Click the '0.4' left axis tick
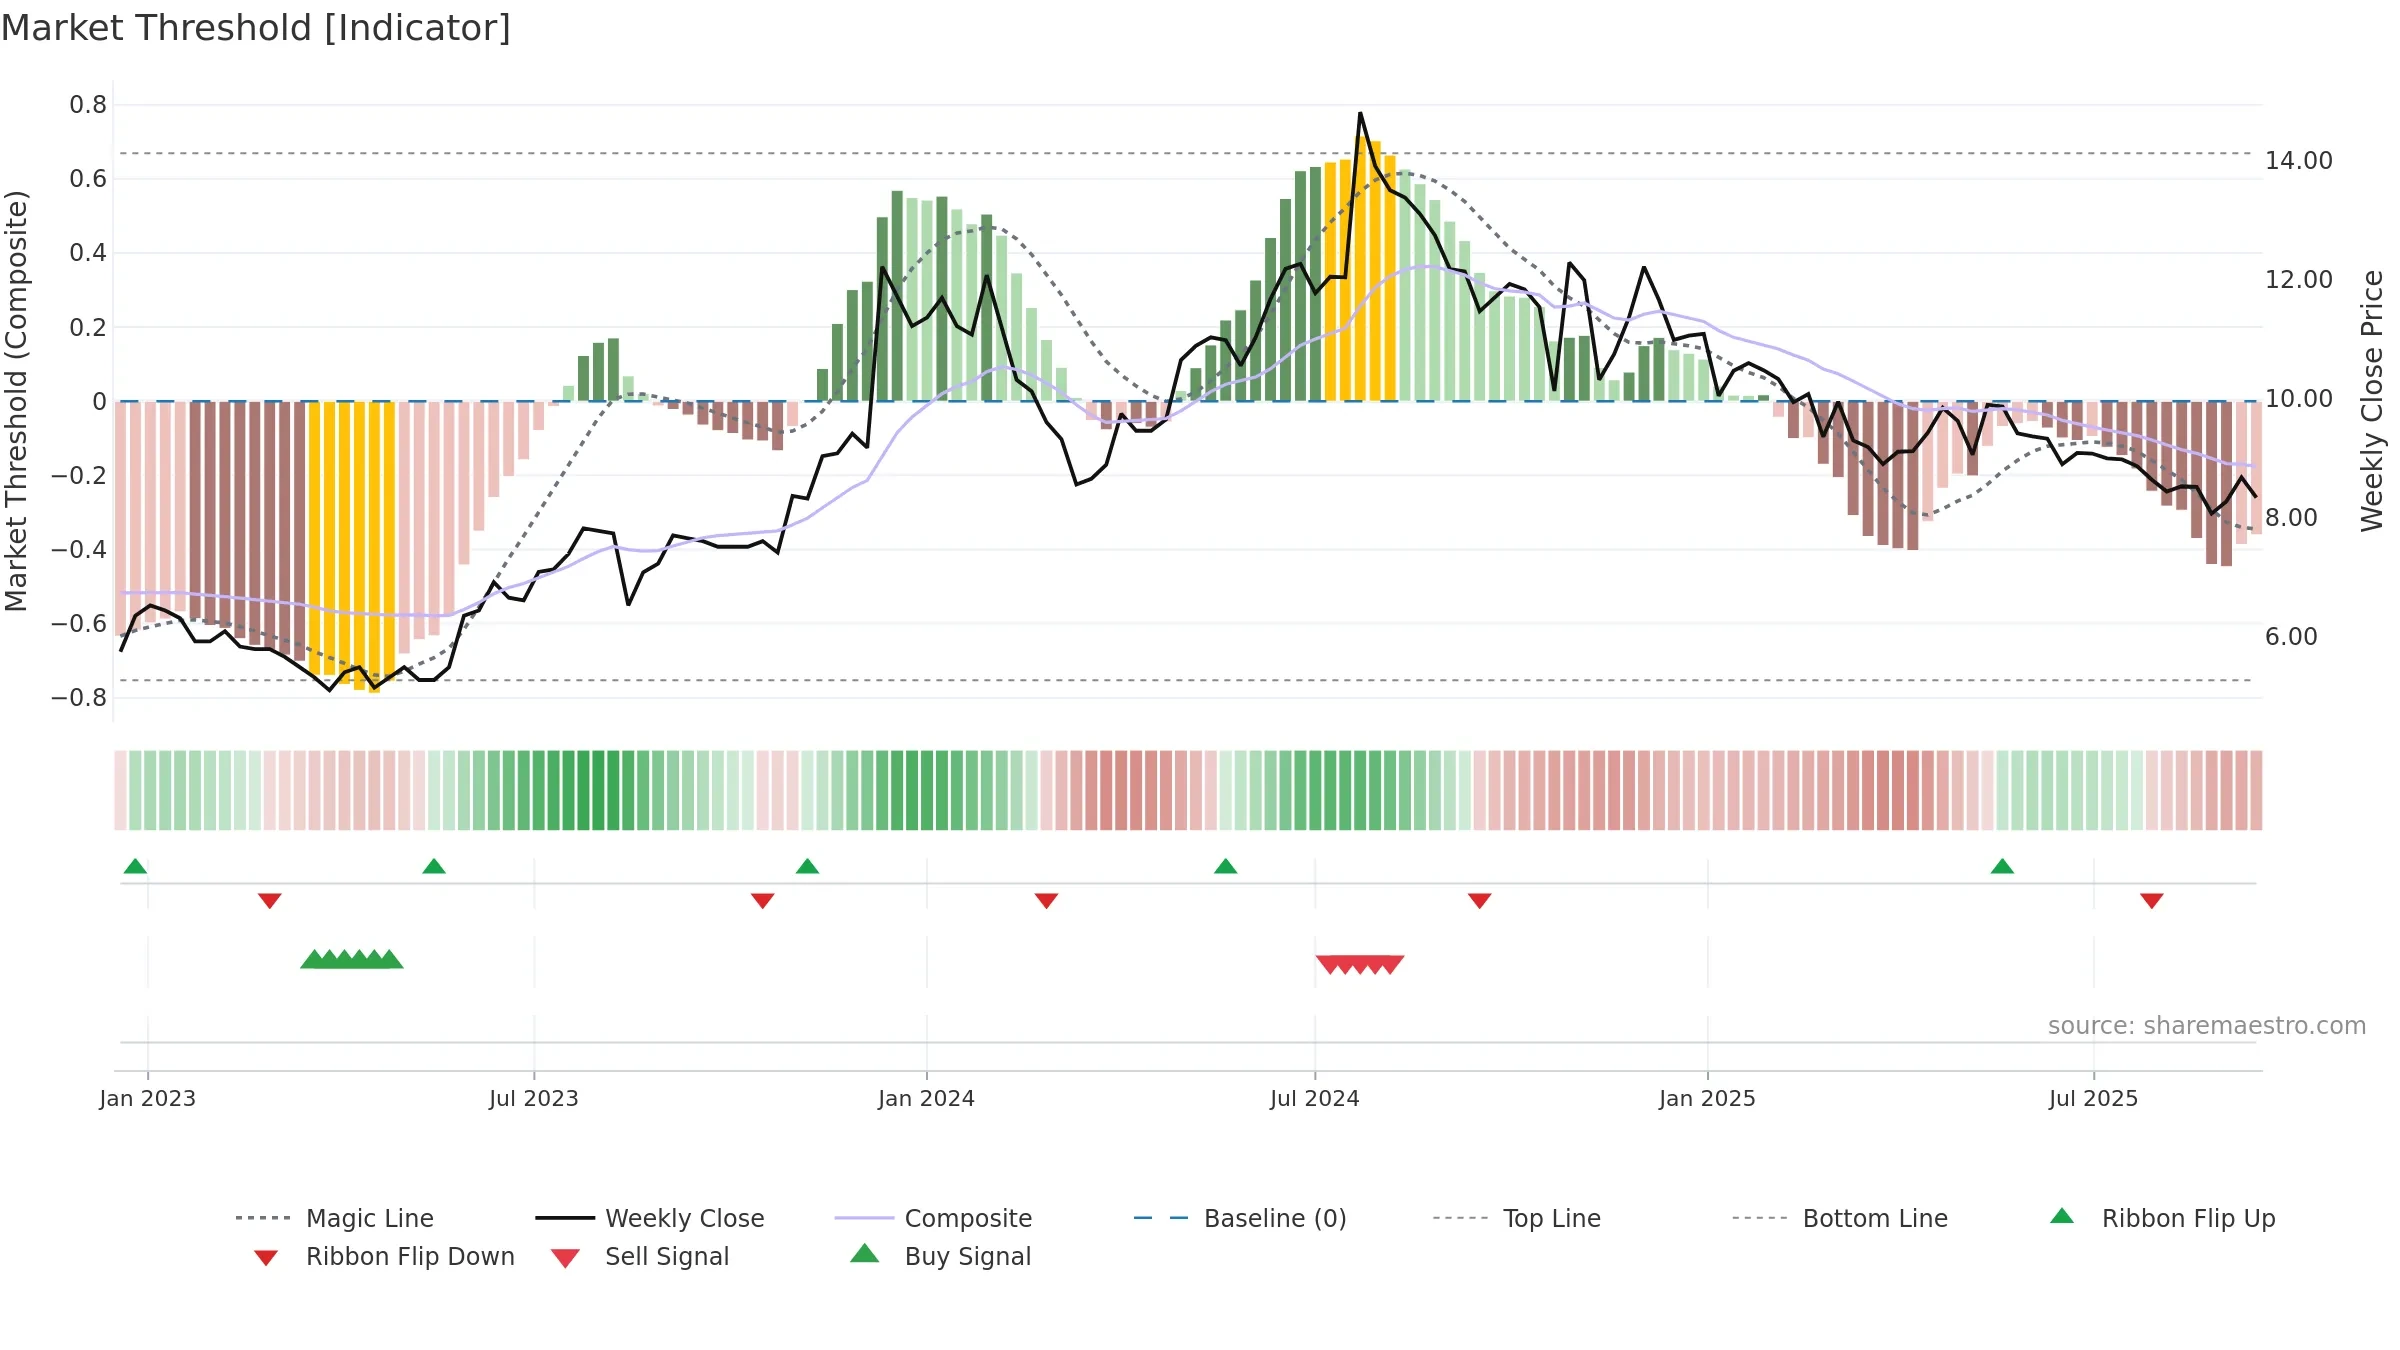Viewport: 2400px width, 1350px height. [88, 253]
